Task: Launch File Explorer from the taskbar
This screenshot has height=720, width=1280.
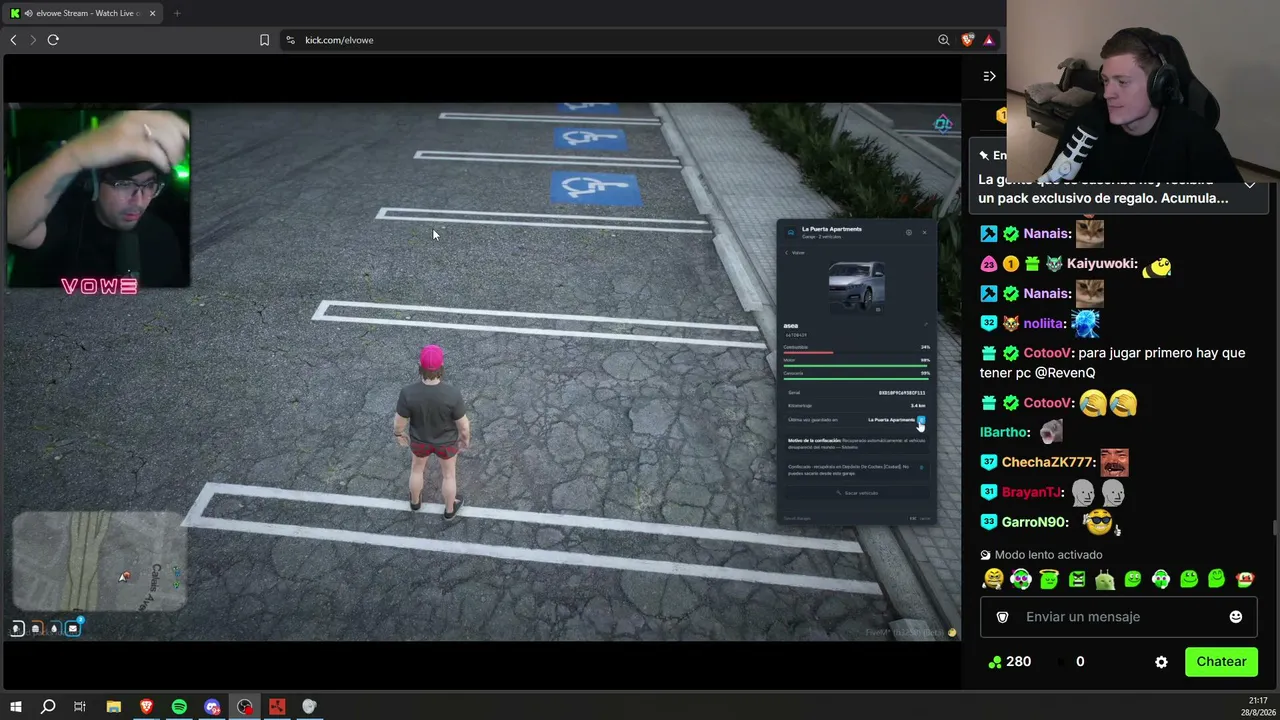Action: coord(114,707)
